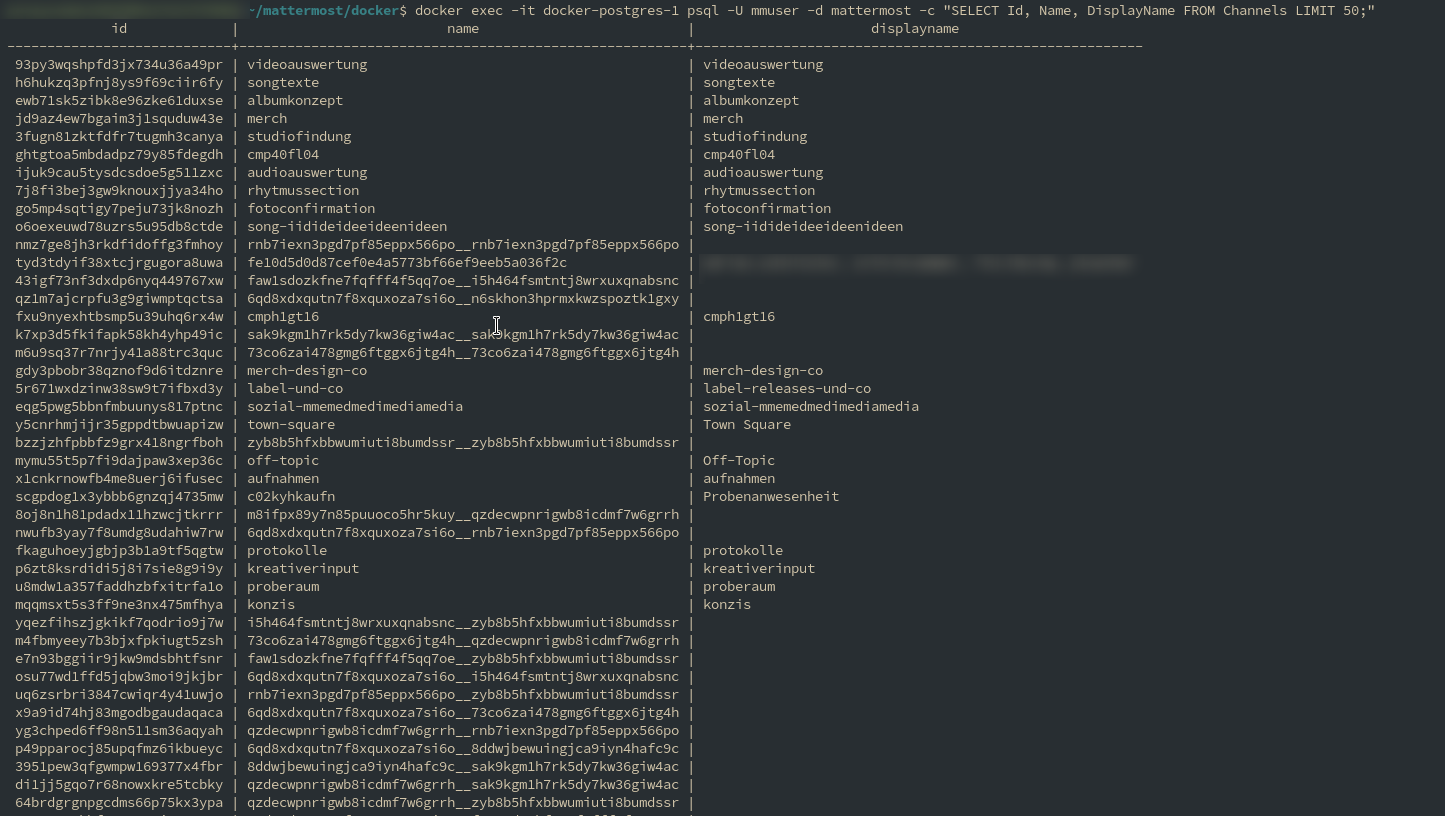The width and height of the screenshot is (1445, 816).
Task: Click the 'name' column header
Action: 463,28
